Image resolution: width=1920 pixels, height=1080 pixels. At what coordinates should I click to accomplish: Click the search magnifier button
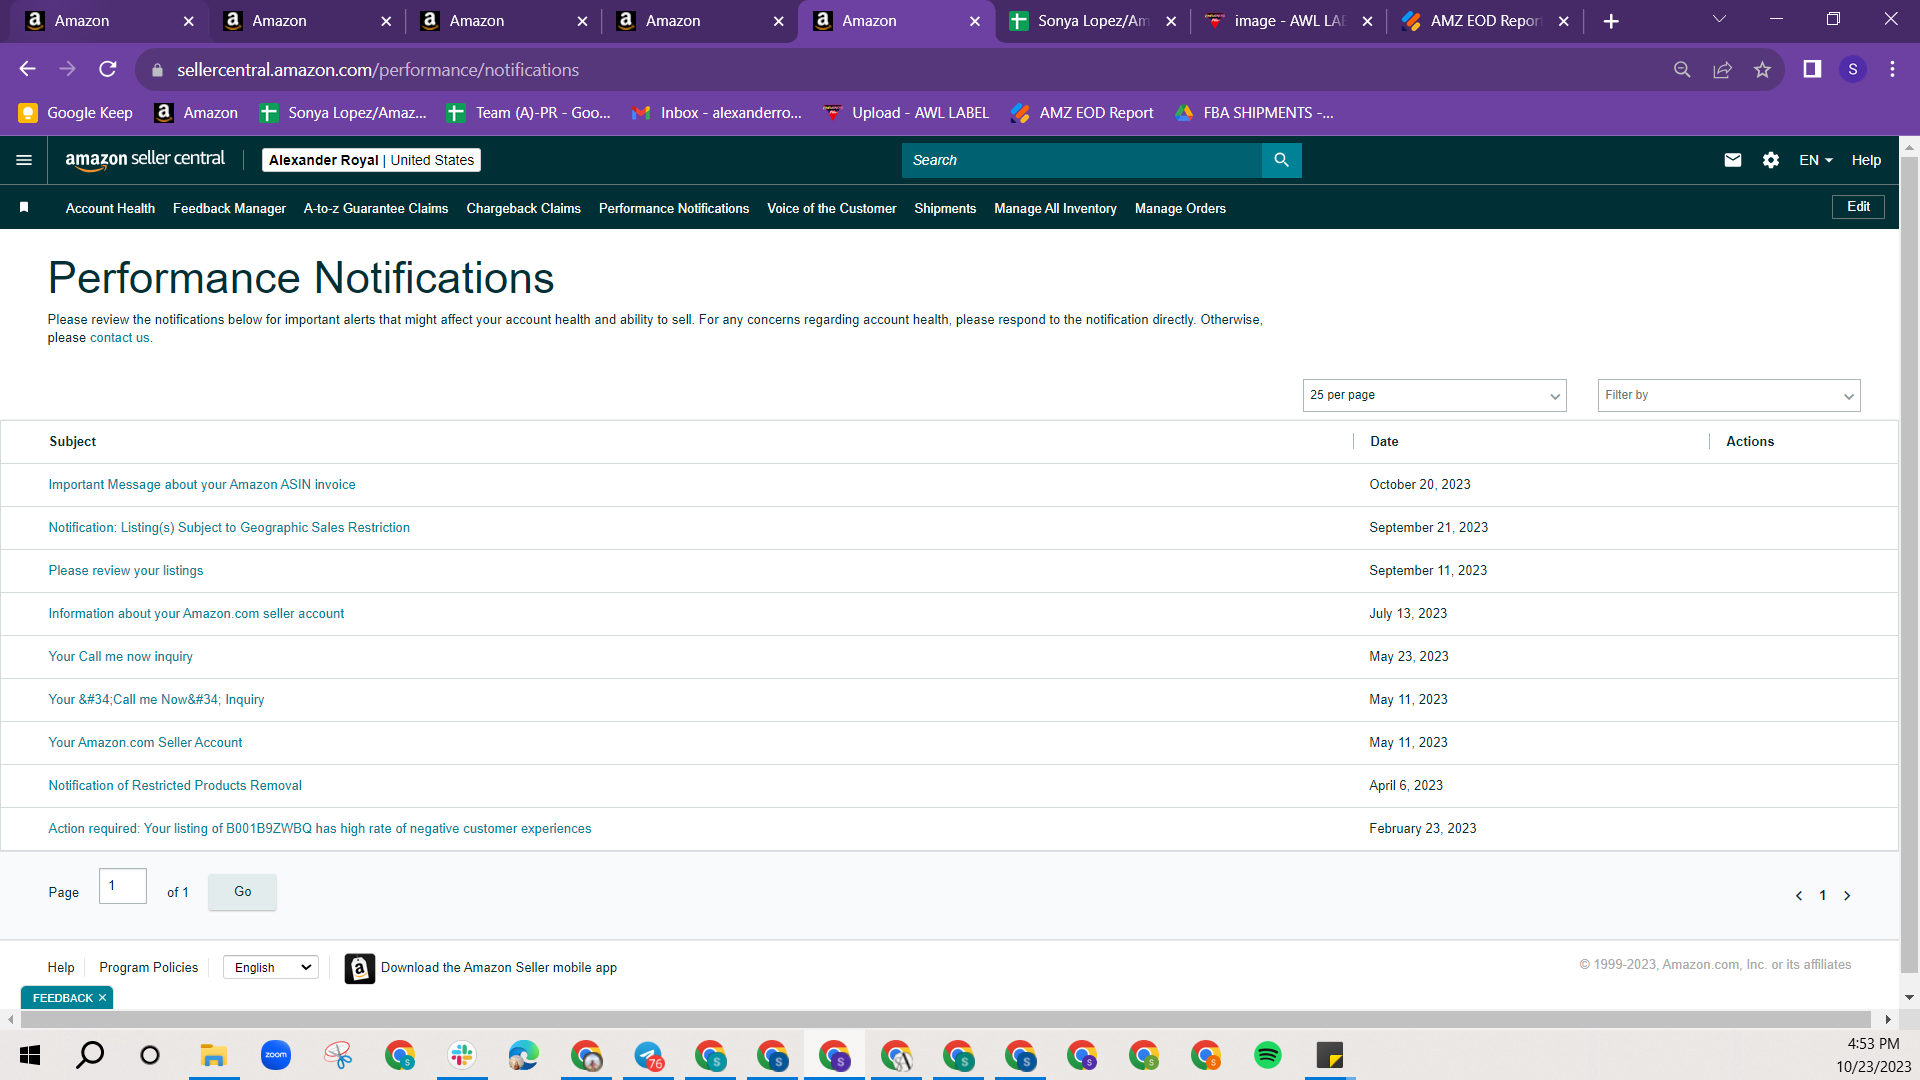point(1281,160)
